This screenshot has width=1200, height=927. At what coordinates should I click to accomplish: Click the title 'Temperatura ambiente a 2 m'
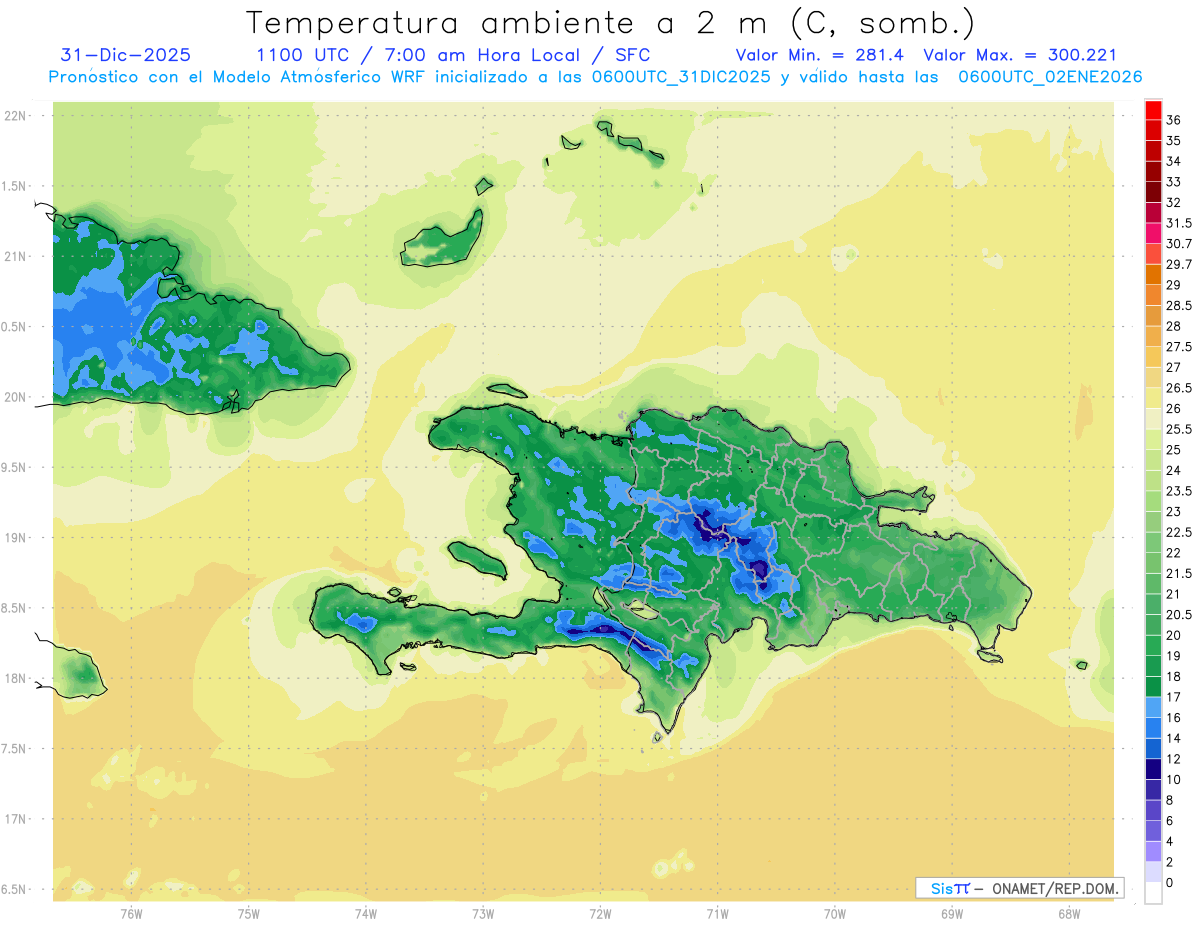(x=511, y=23)
